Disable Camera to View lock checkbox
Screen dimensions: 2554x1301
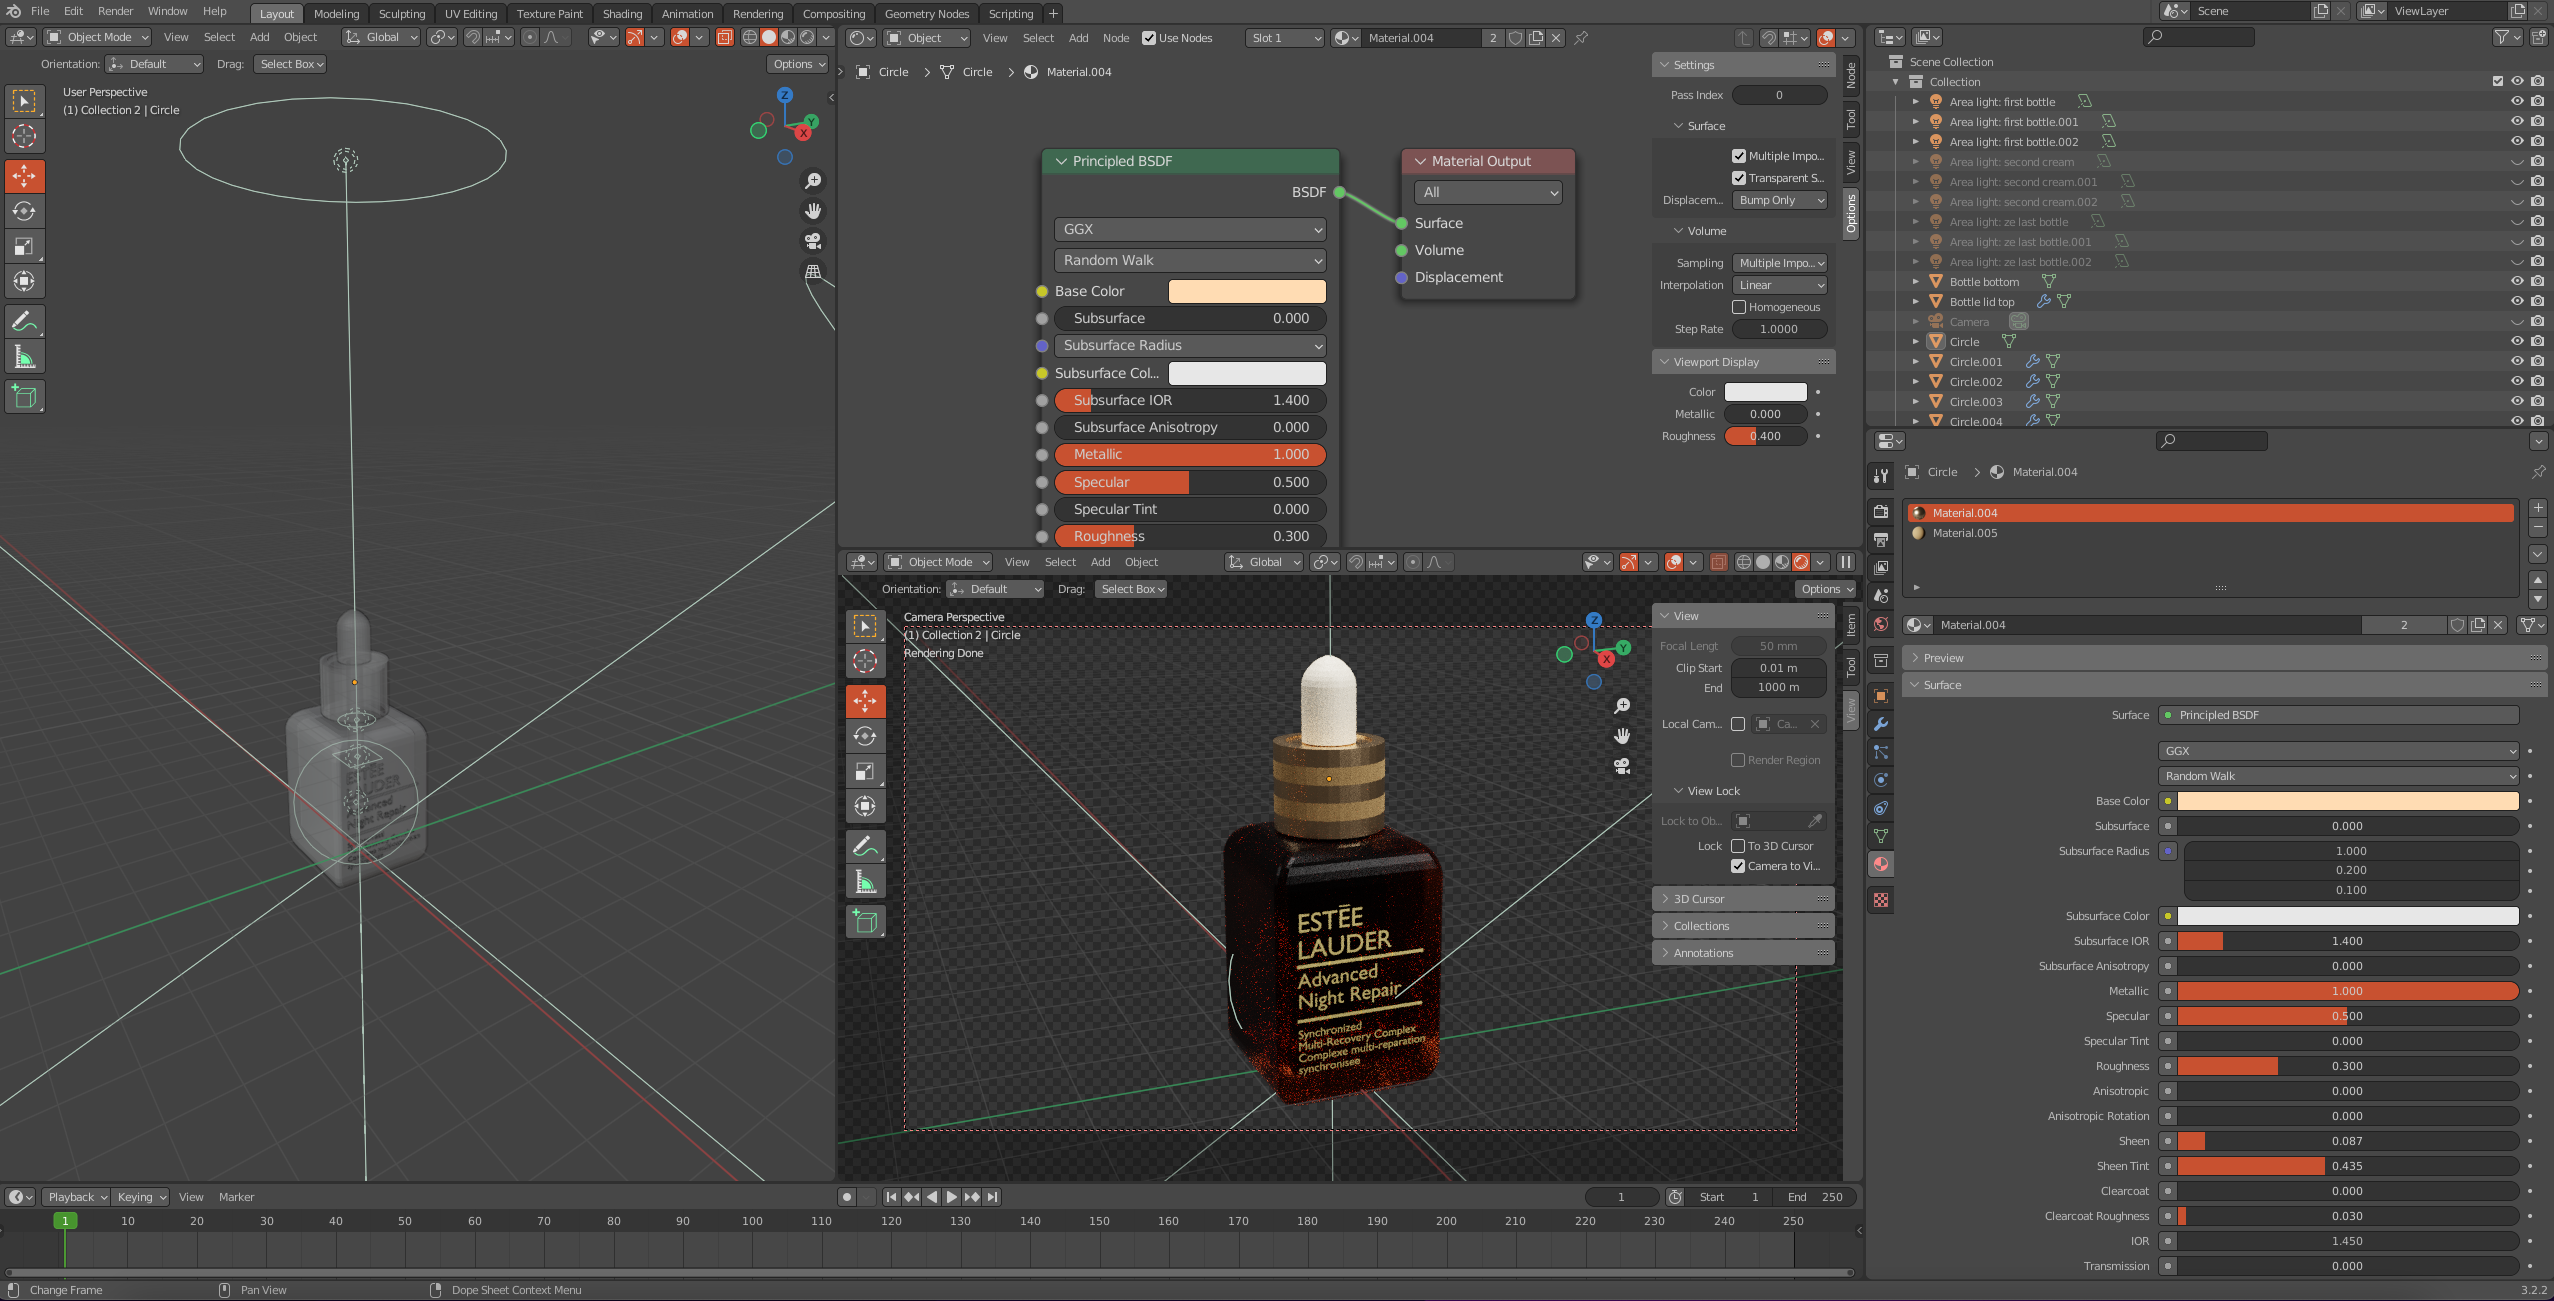pyautogui.click(x=1738, y=866)
